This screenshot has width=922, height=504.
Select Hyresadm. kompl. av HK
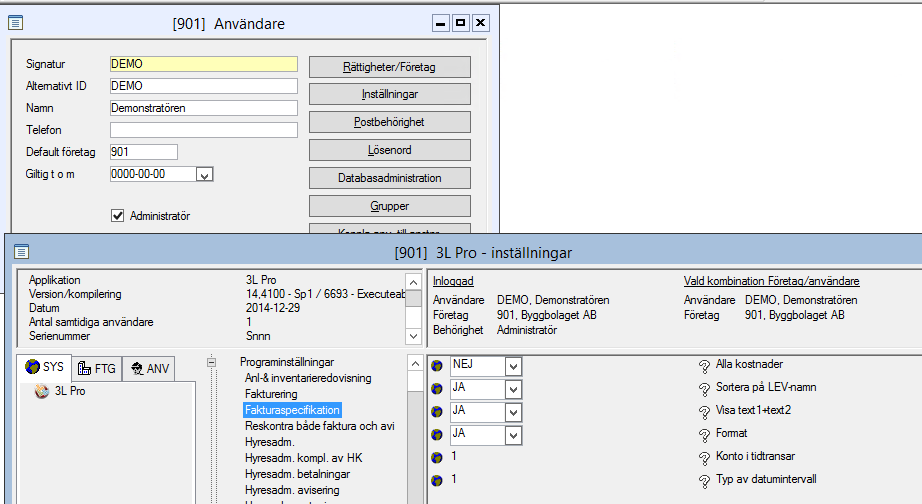[303, 458]
